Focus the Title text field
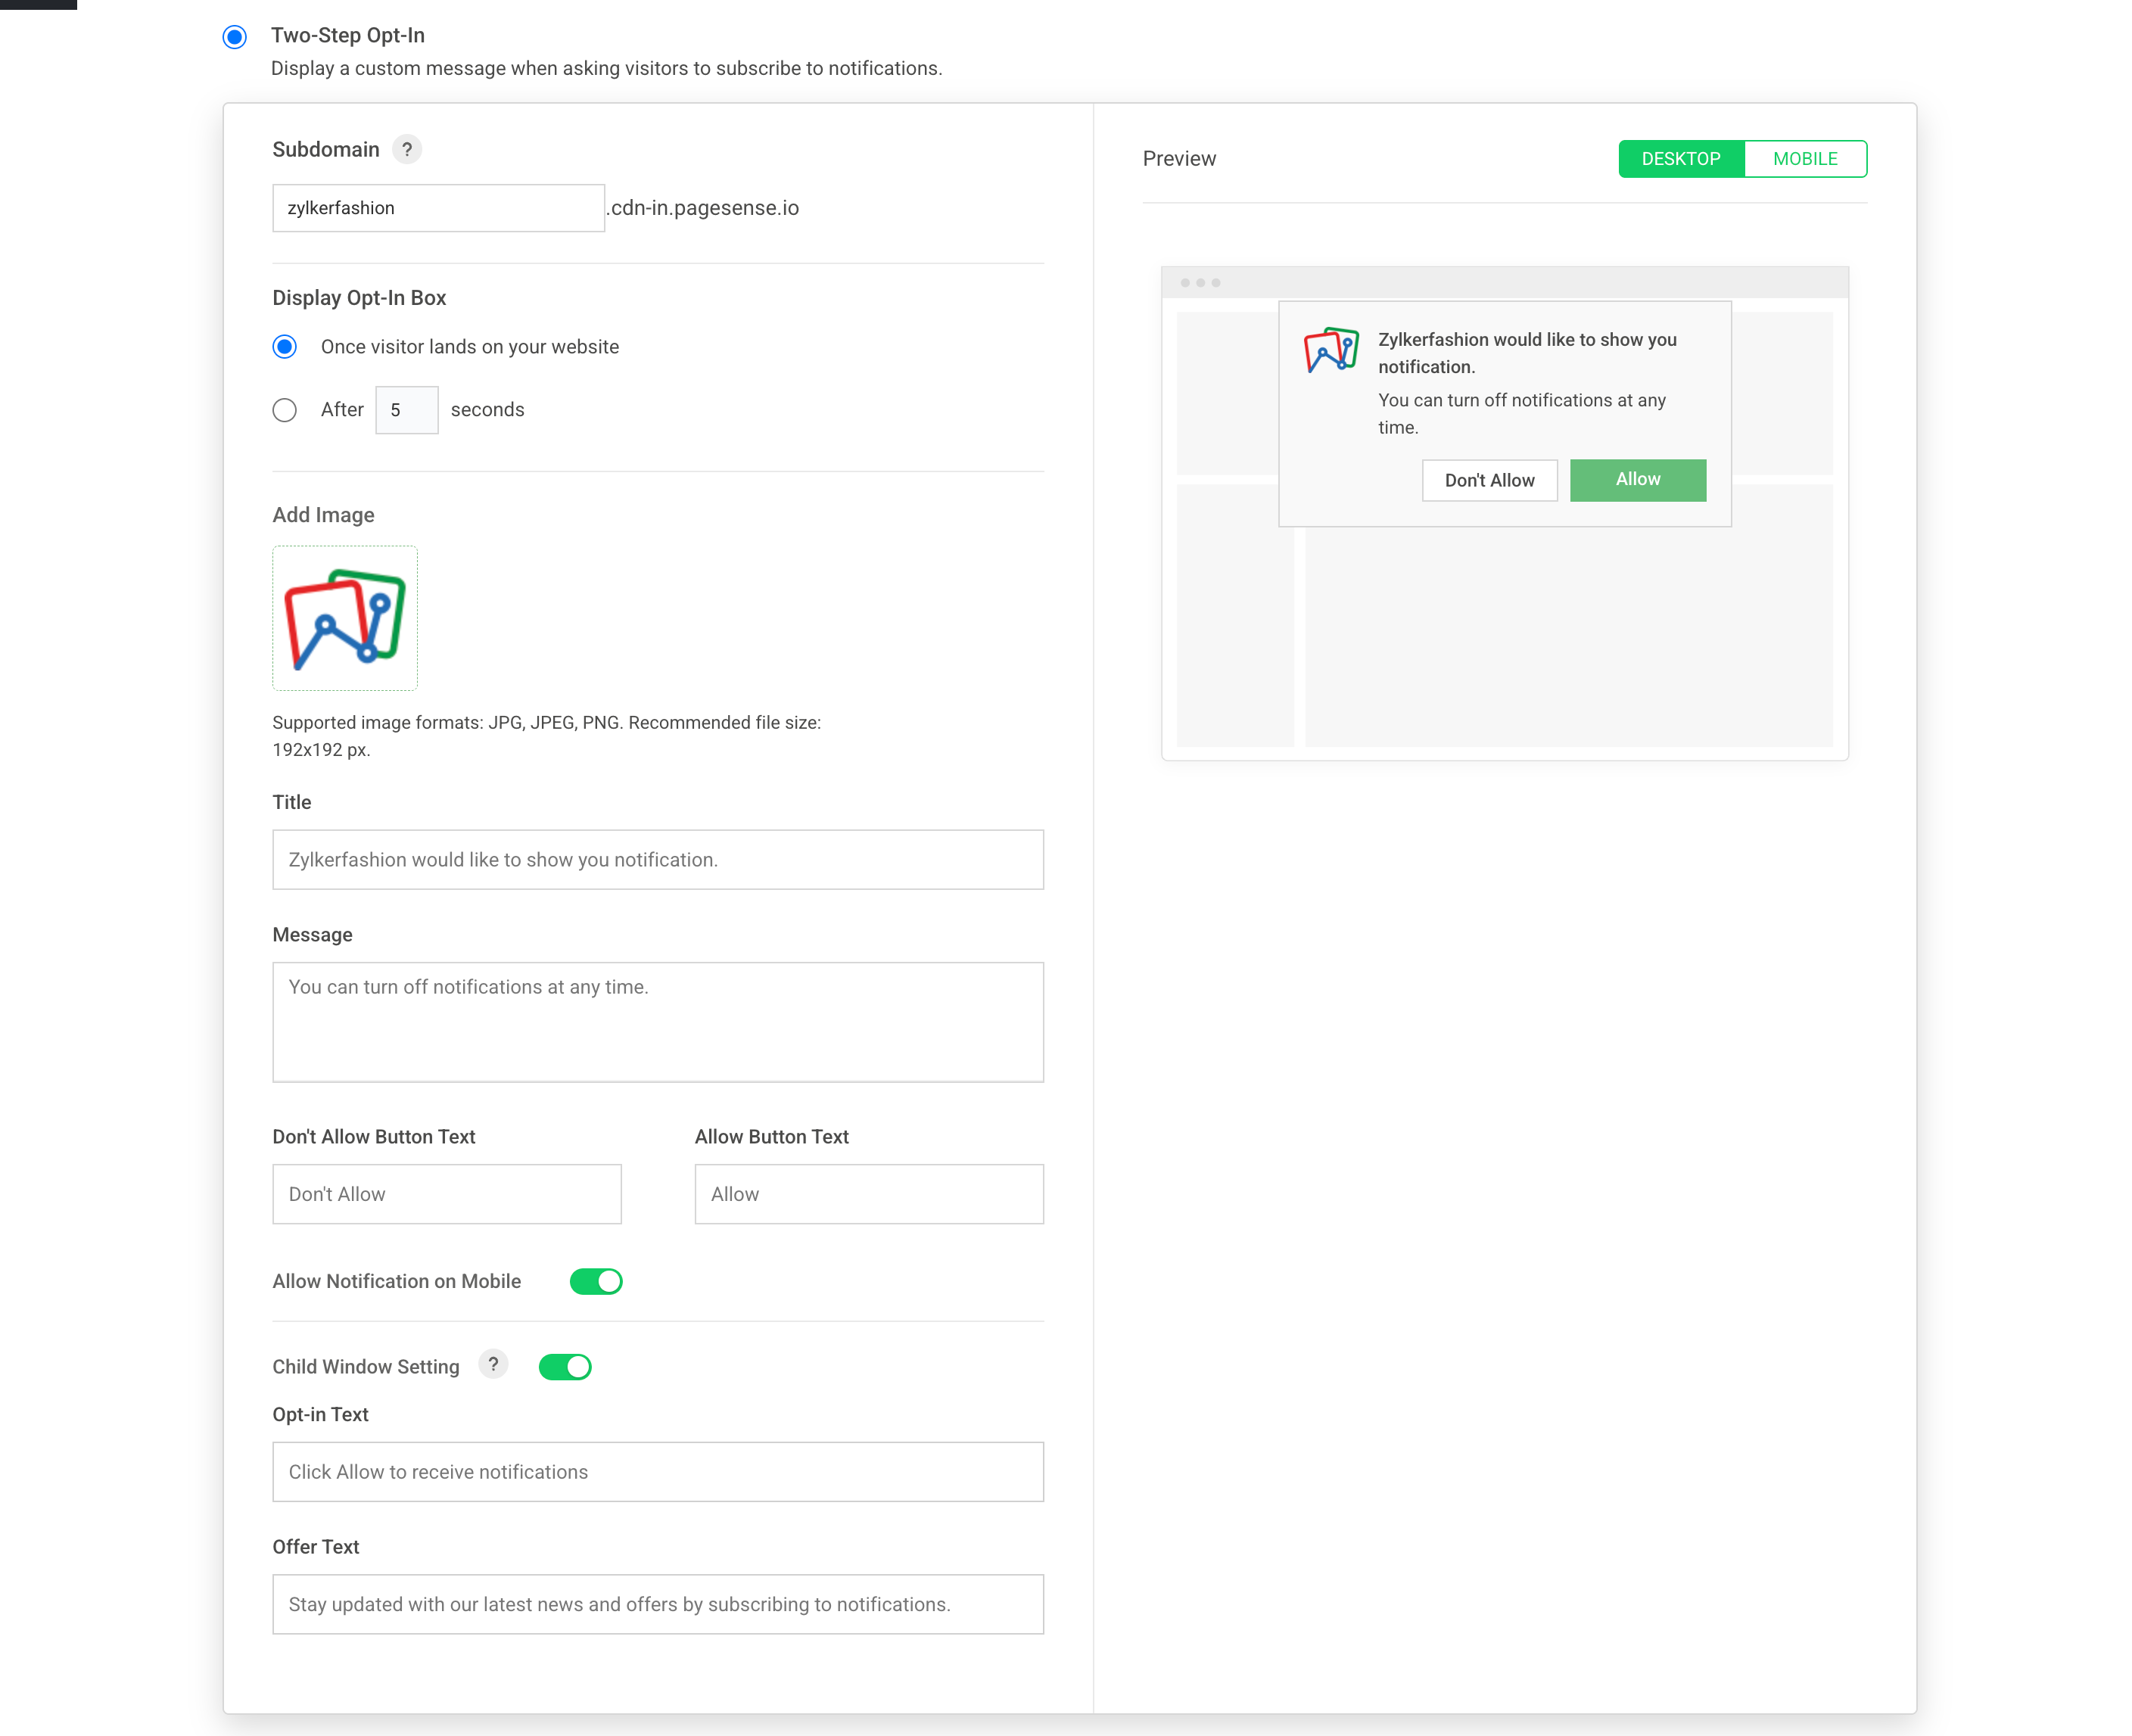 (x=657, y=860)
